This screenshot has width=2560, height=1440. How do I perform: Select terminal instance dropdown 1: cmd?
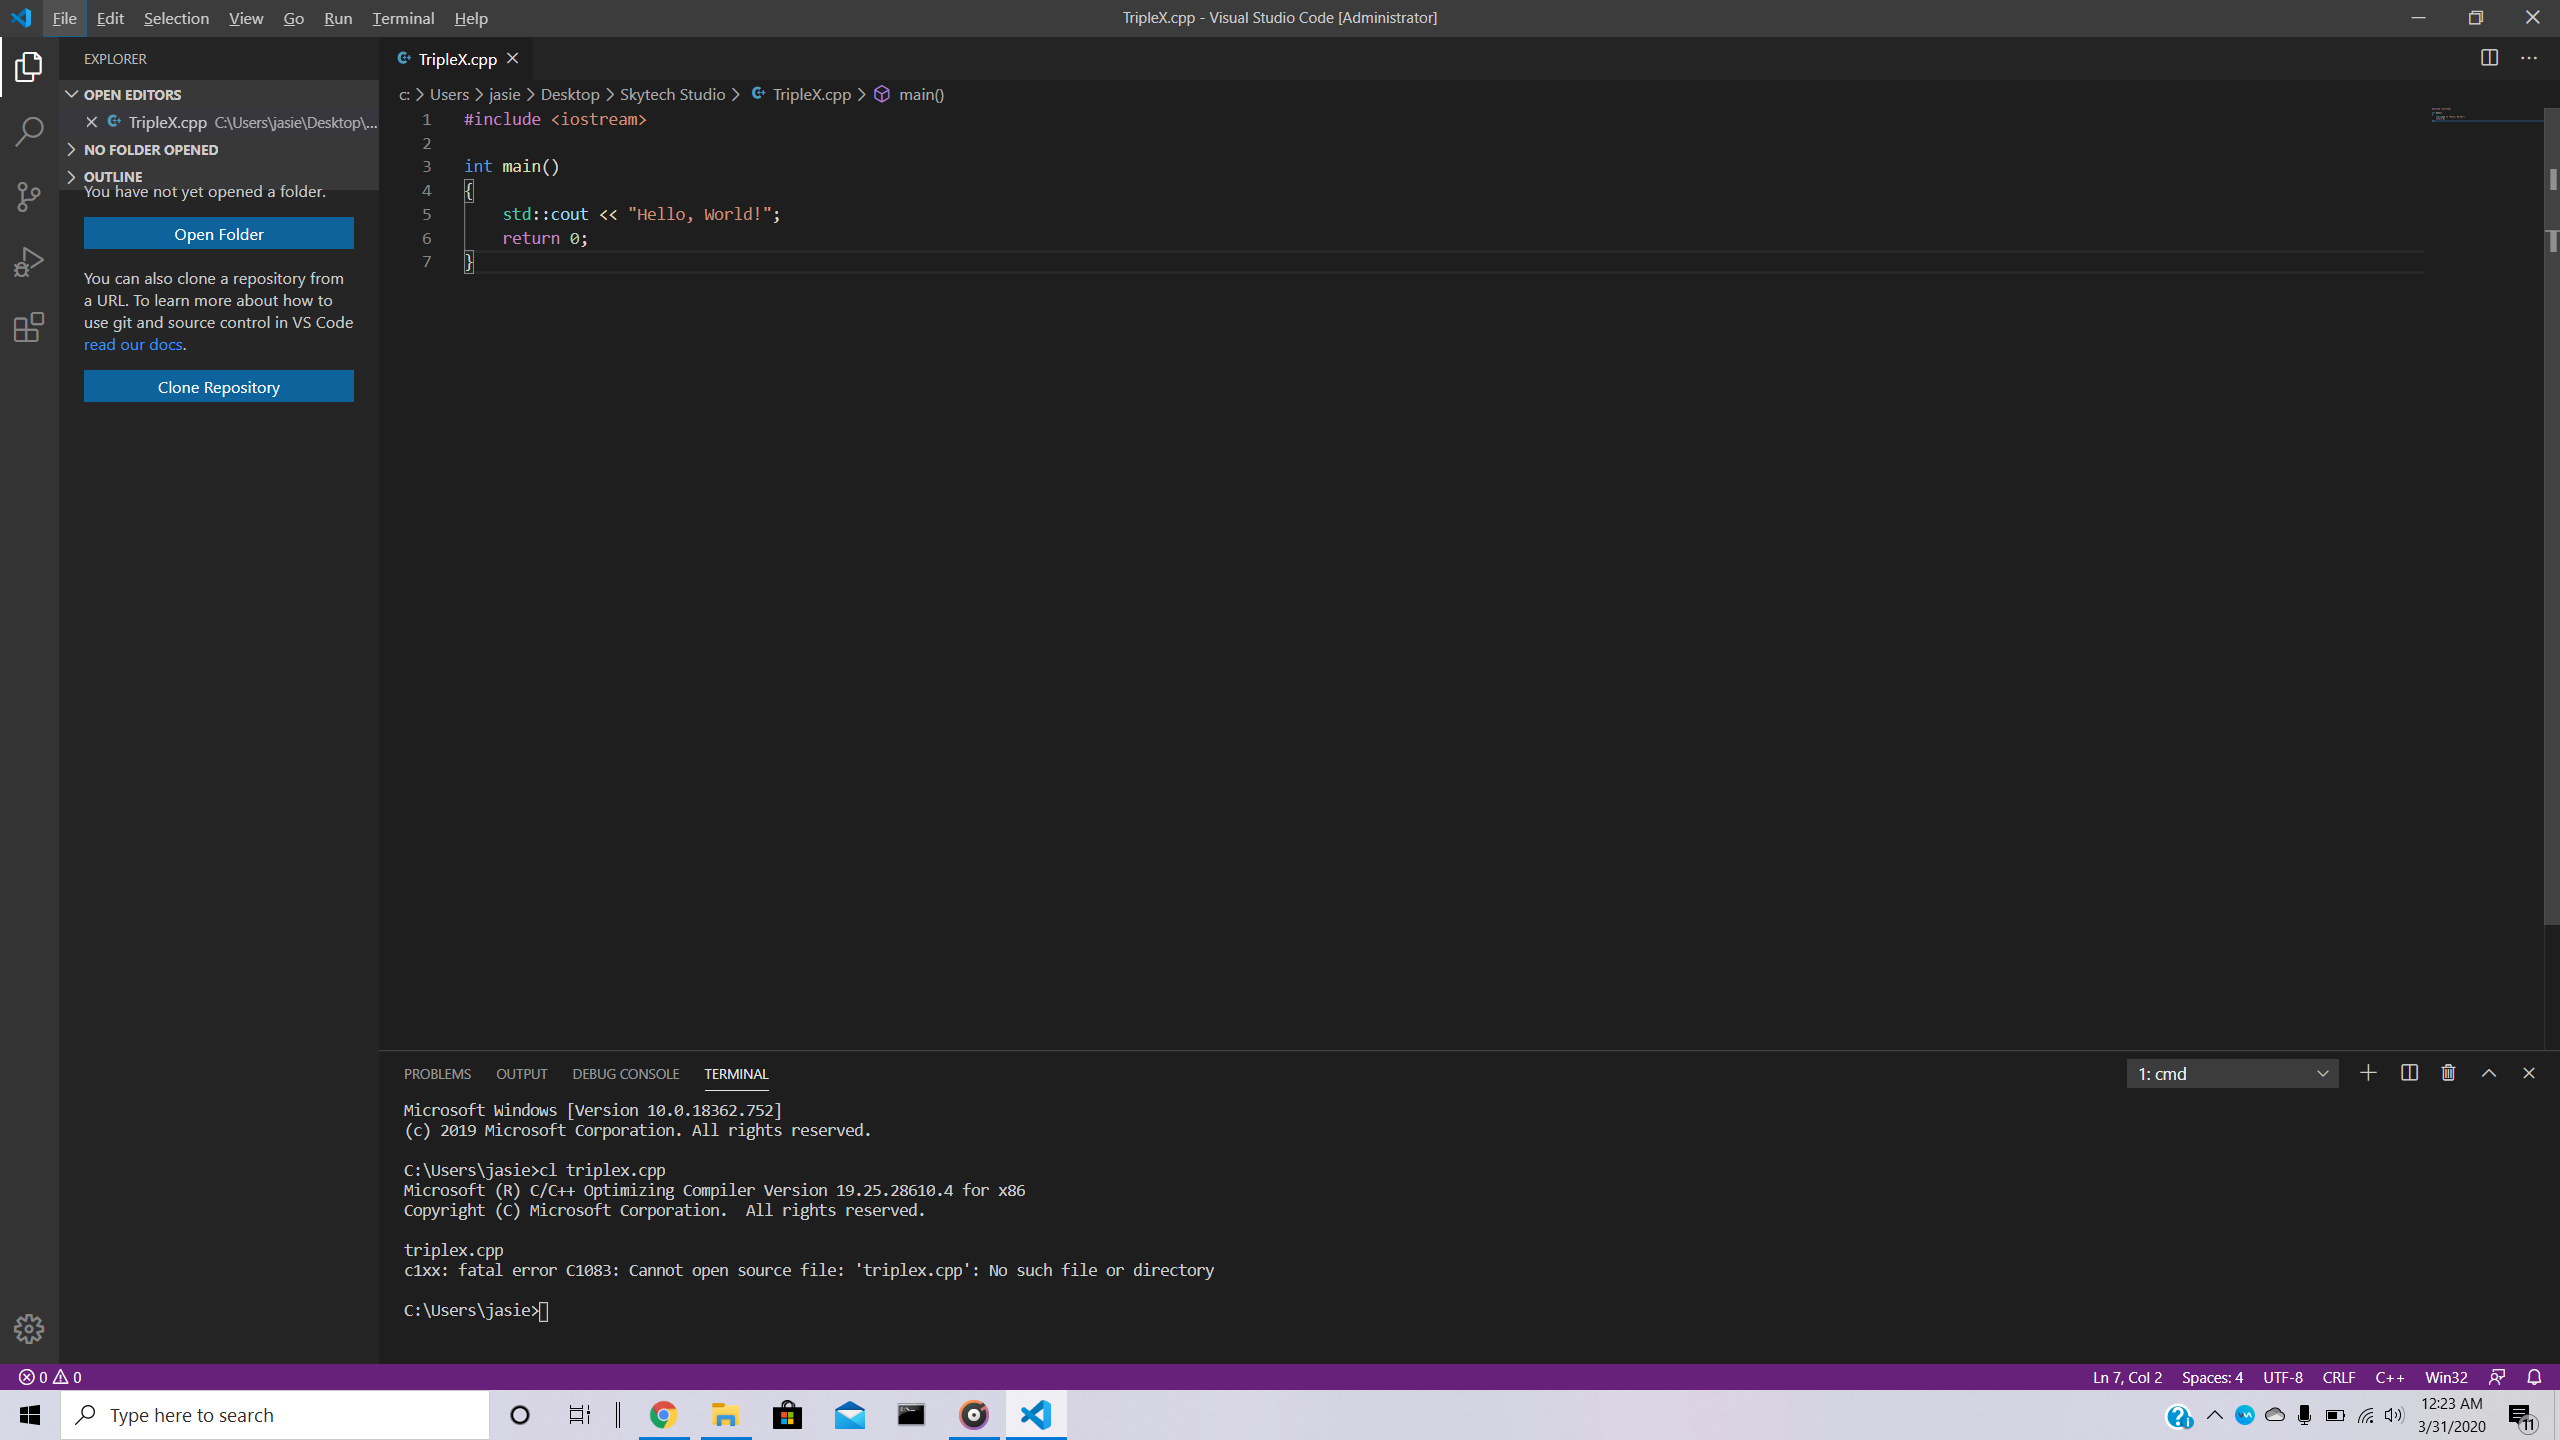(x=2232, y=1073)
